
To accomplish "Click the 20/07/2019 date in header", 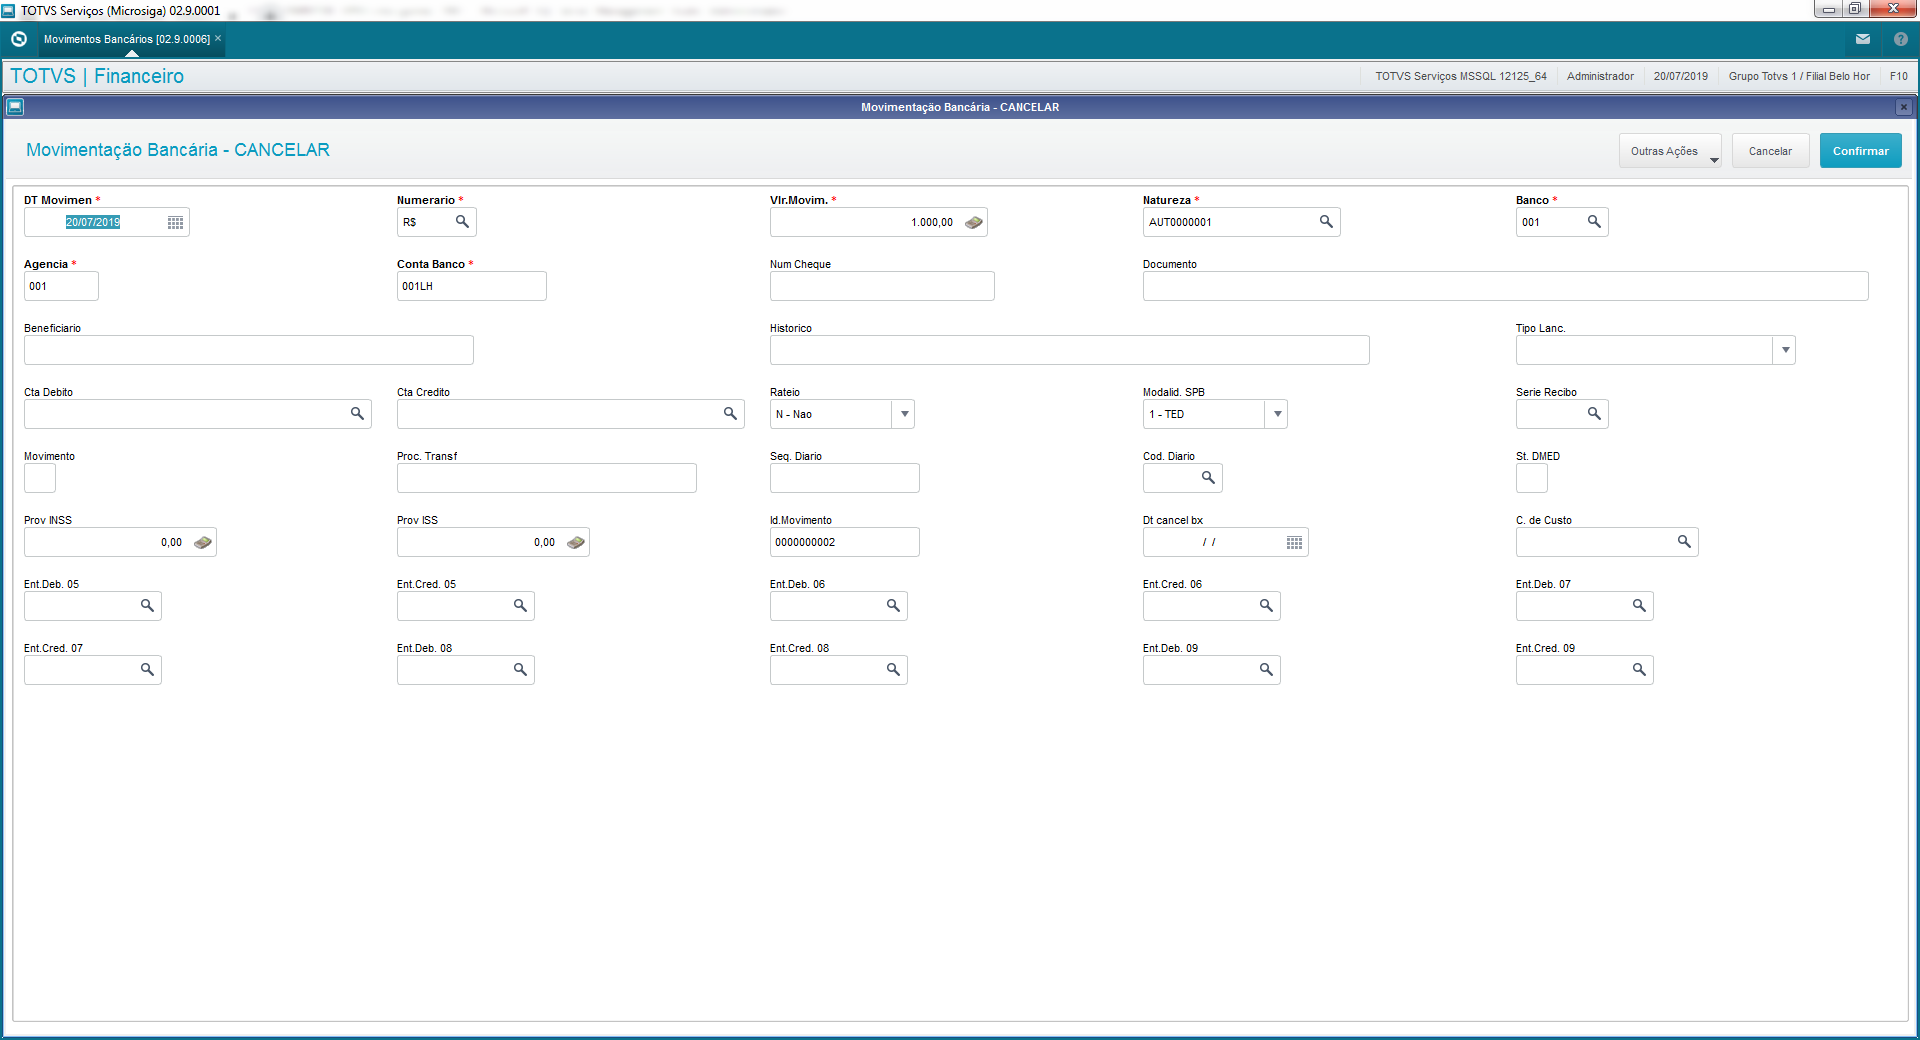I will pos(1680,76).
